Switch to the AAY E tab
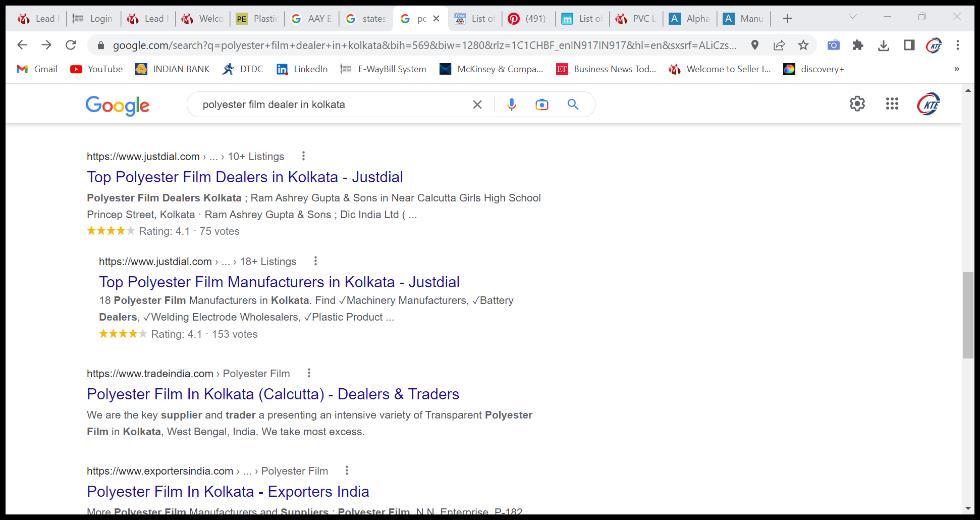The image size is (980, 520). pyautogui.click(x=312, y=19)
